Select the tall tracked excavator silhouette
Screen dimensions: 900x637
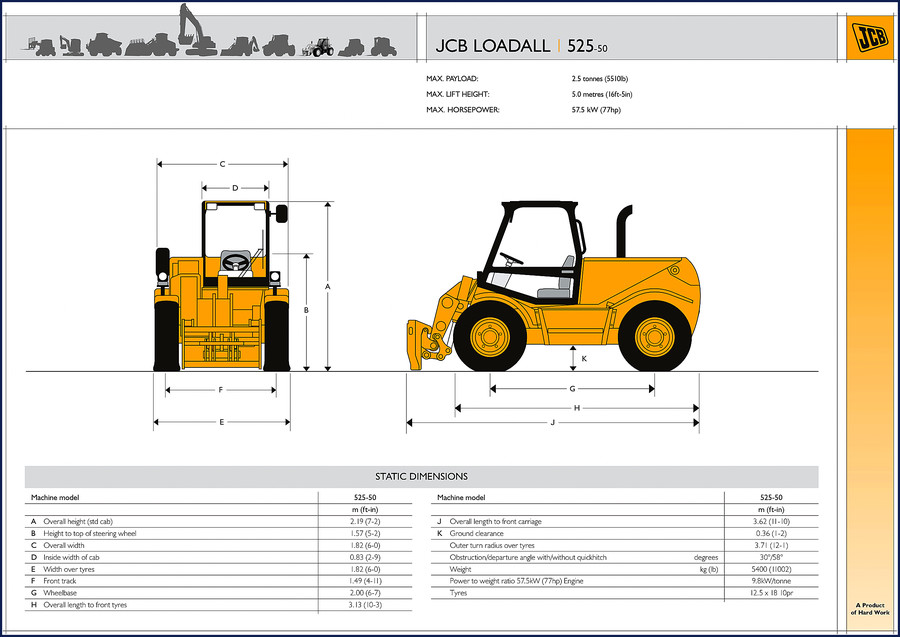pos(196,30)
